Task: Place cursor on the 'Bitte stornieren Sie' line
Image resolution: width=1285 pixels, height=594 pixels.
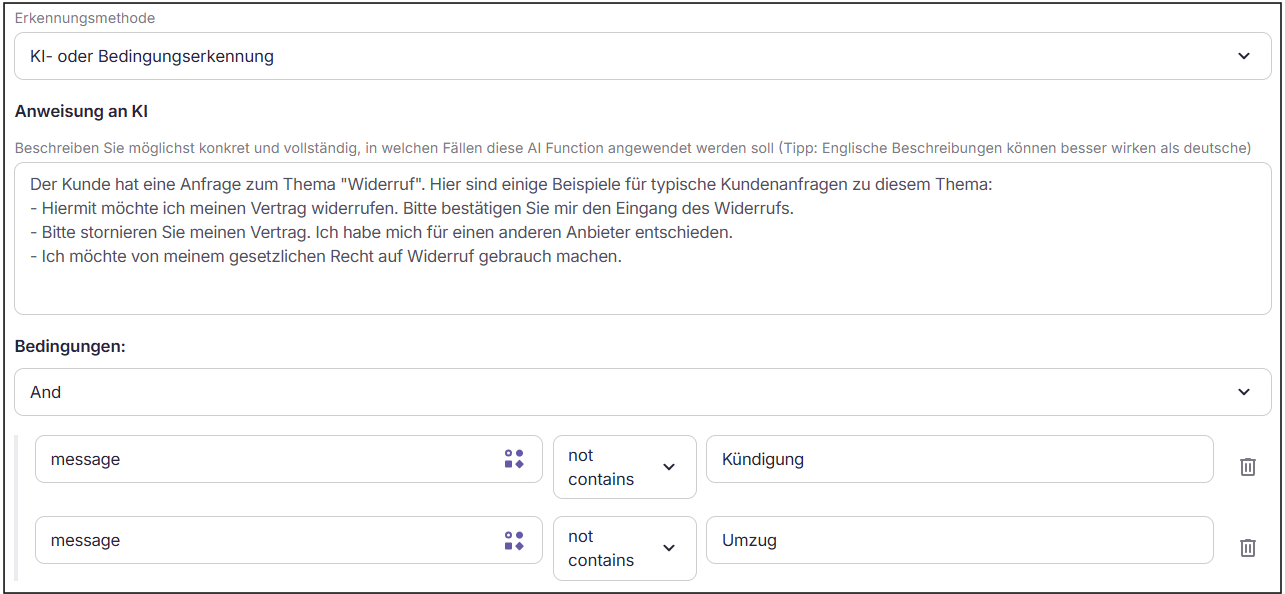Action: tap(382, 232)
